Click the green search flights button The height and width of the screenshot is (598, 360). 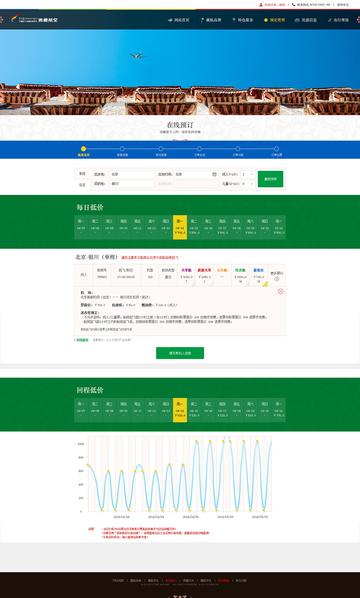pos(270,179)
